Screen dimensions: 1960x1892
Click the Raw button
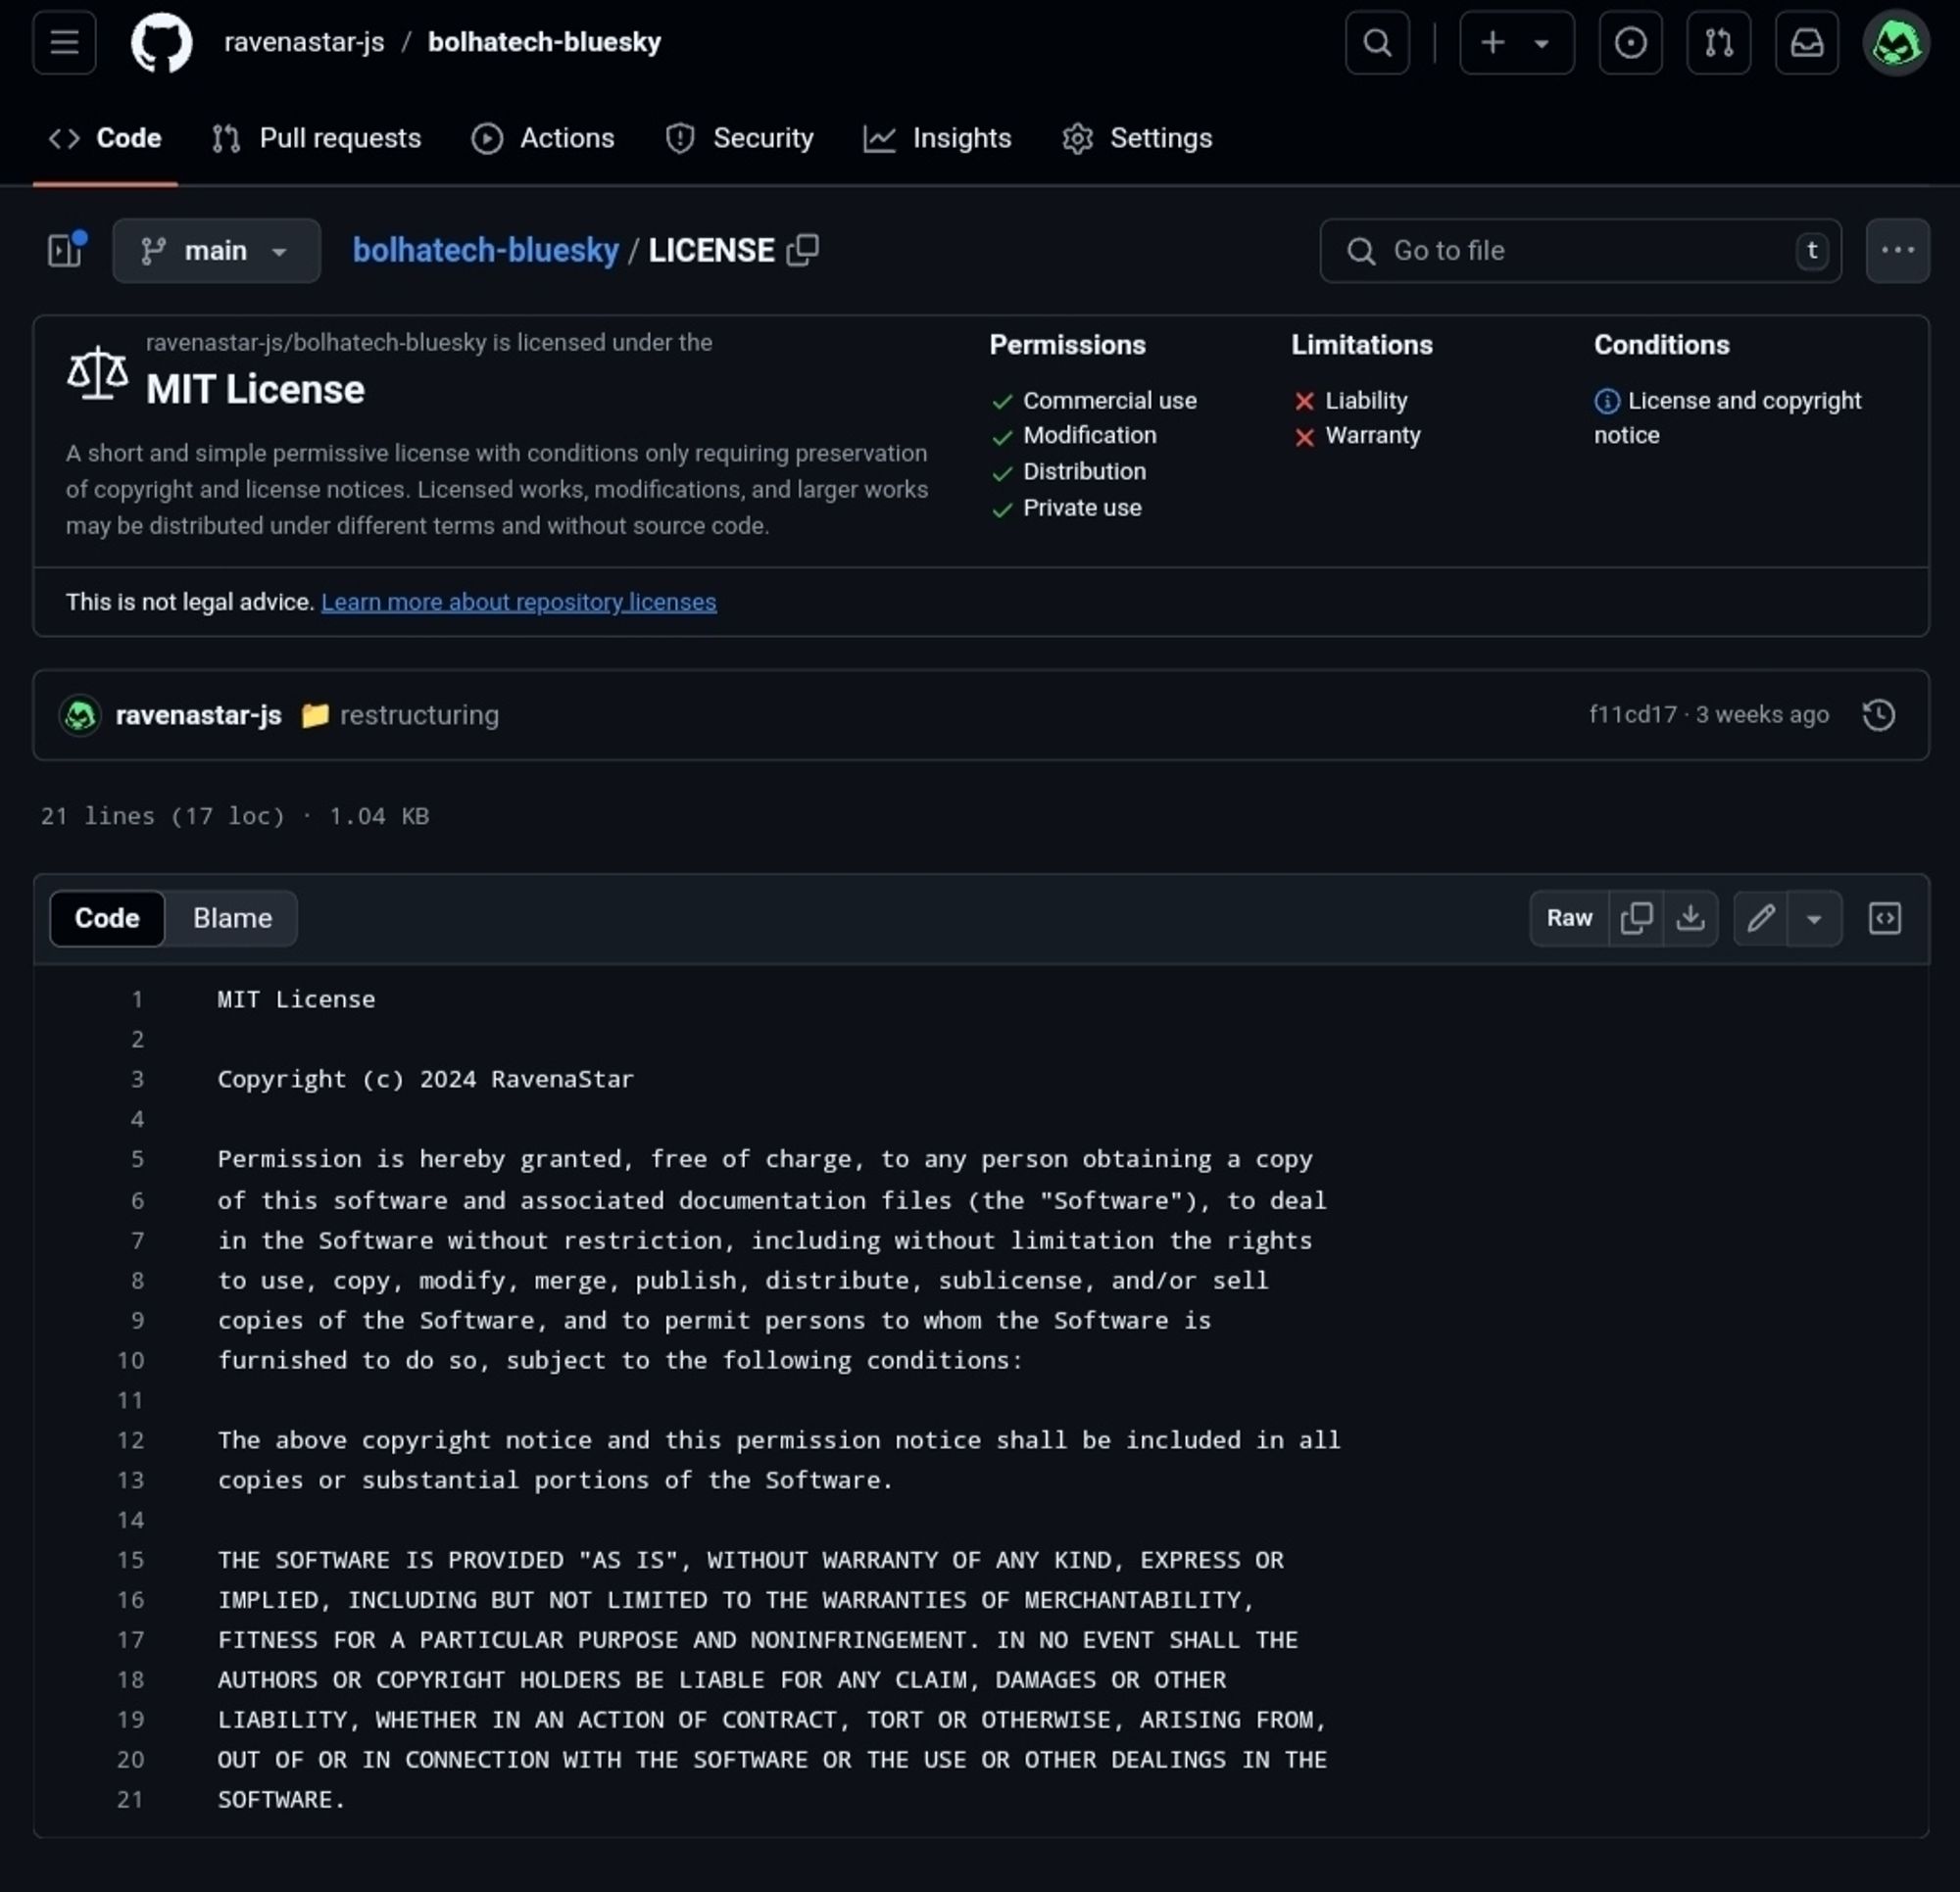(1568, 917)
